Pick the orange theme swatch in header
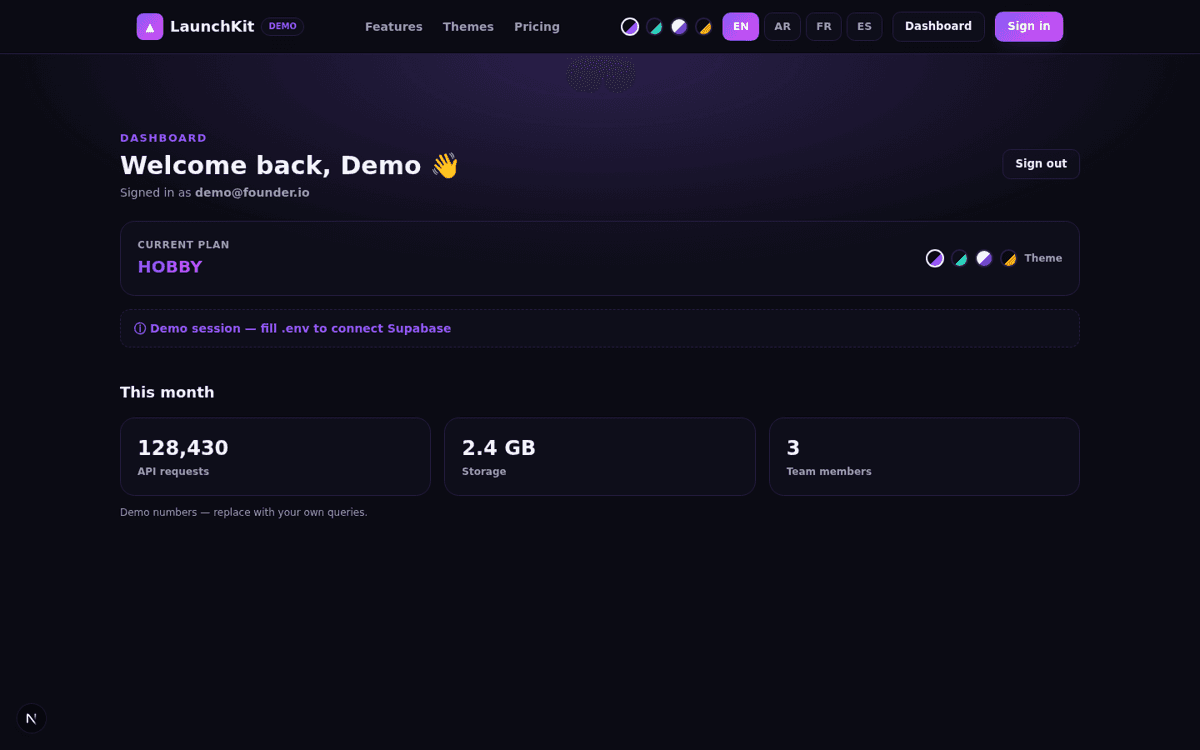 704,27
